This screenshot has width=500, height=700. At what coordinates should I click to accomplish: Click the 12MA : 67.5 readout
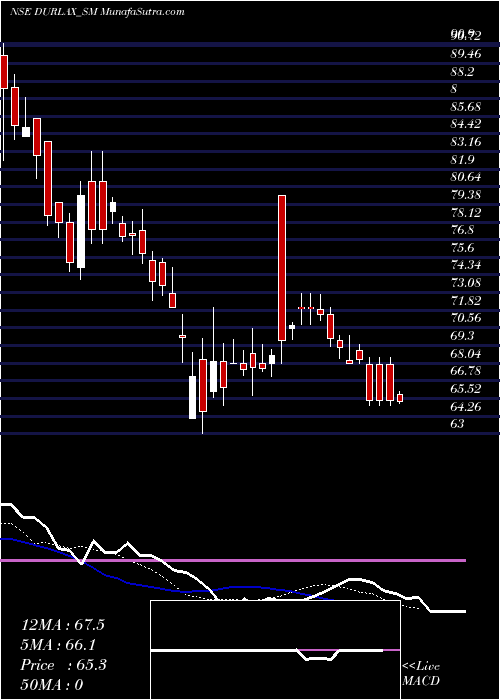pos(62,625)
